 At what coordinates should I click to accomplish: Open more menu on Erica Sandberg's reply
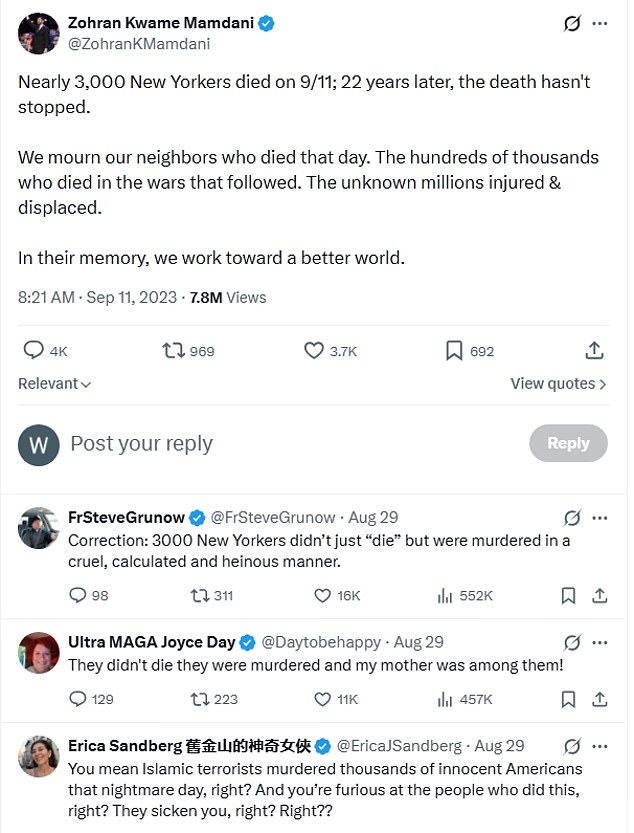pyautogui.click(x=600, y=746)
